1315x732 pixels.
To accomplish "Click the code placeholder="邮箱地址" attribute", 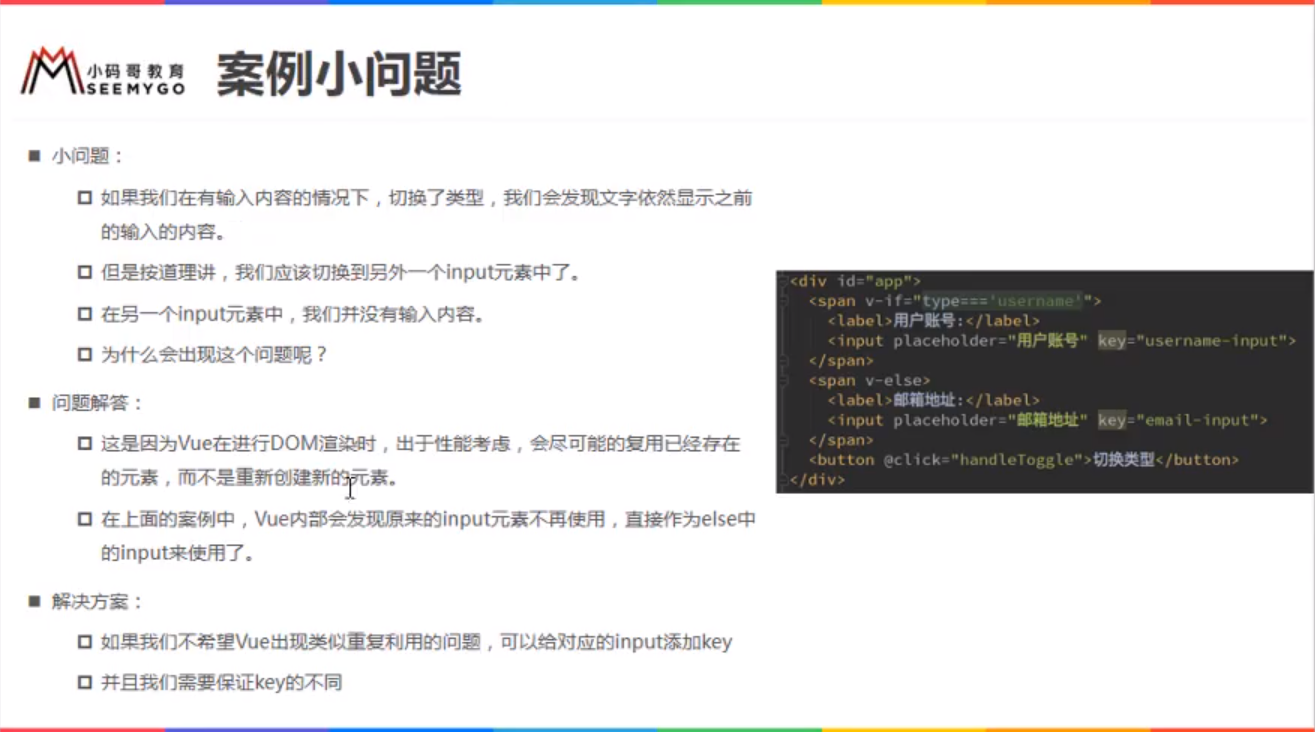I will point(989,420).
